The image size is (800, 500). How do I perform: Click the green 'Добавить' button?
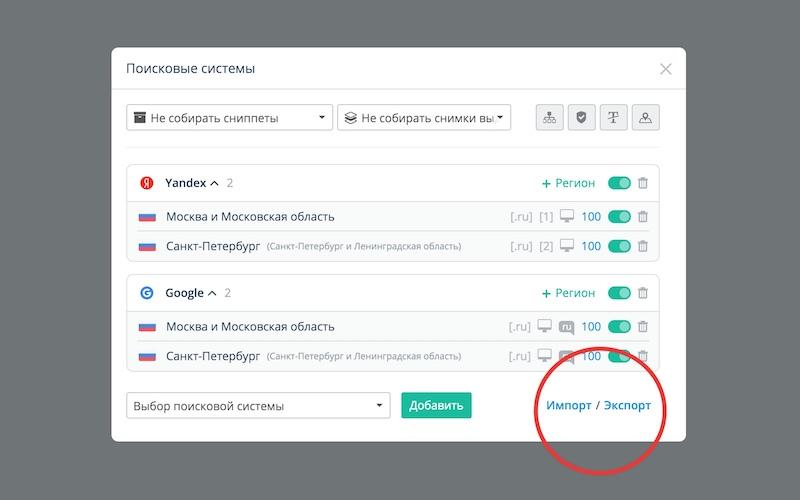pos(436,405)
